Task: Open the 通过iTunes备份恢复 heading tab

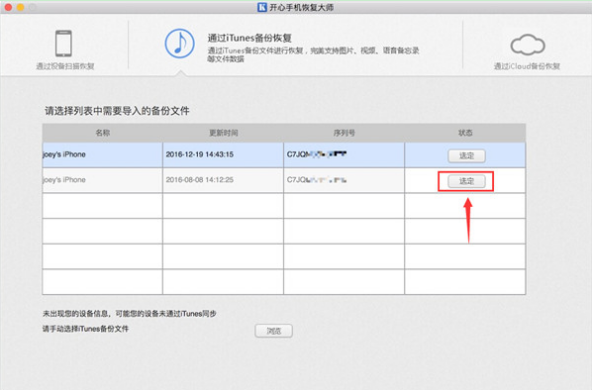Action: [x=250, y=38]
